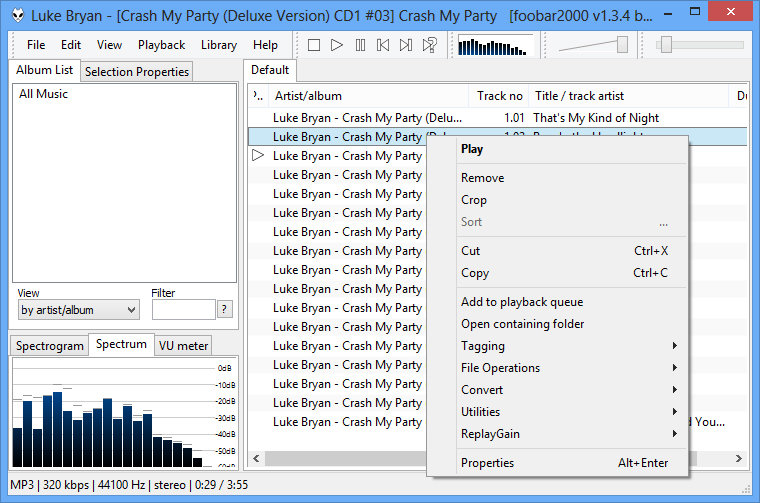Open the 'by artist/album' view dropdown
The image size is (760, 503).
coord(79,310)
